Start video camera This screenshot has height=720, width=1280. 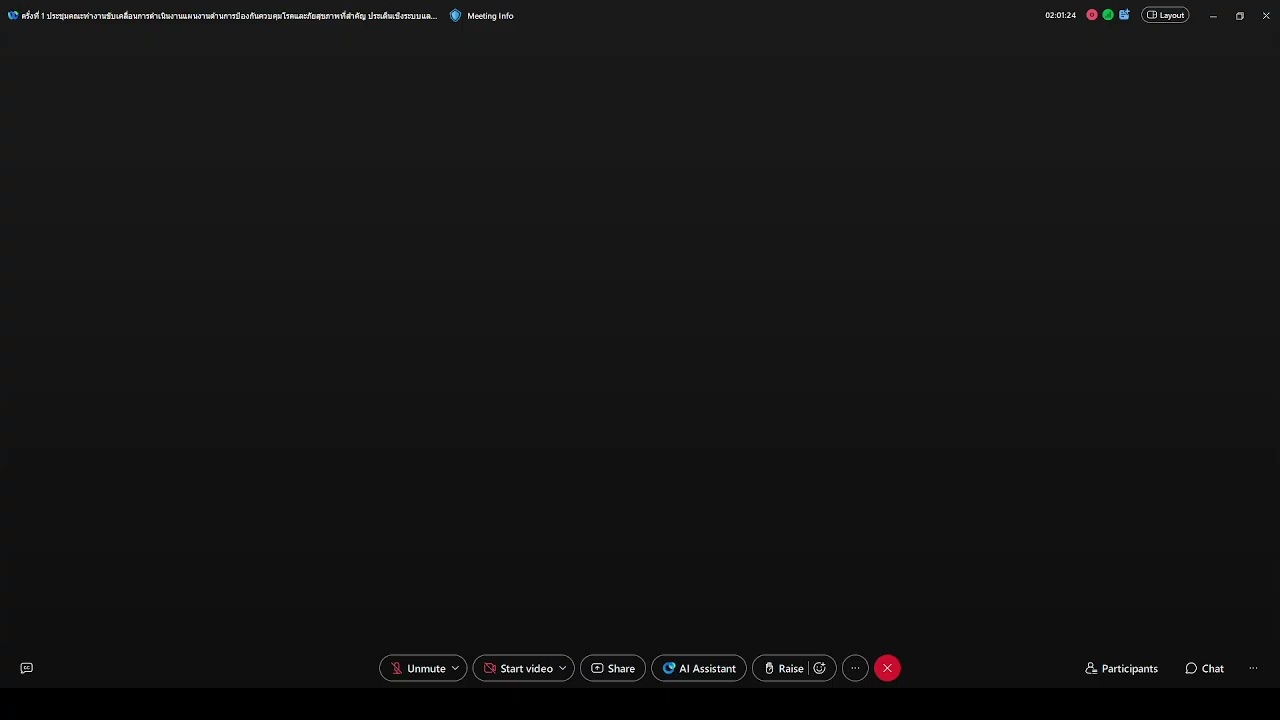click(x=517, y=668)
